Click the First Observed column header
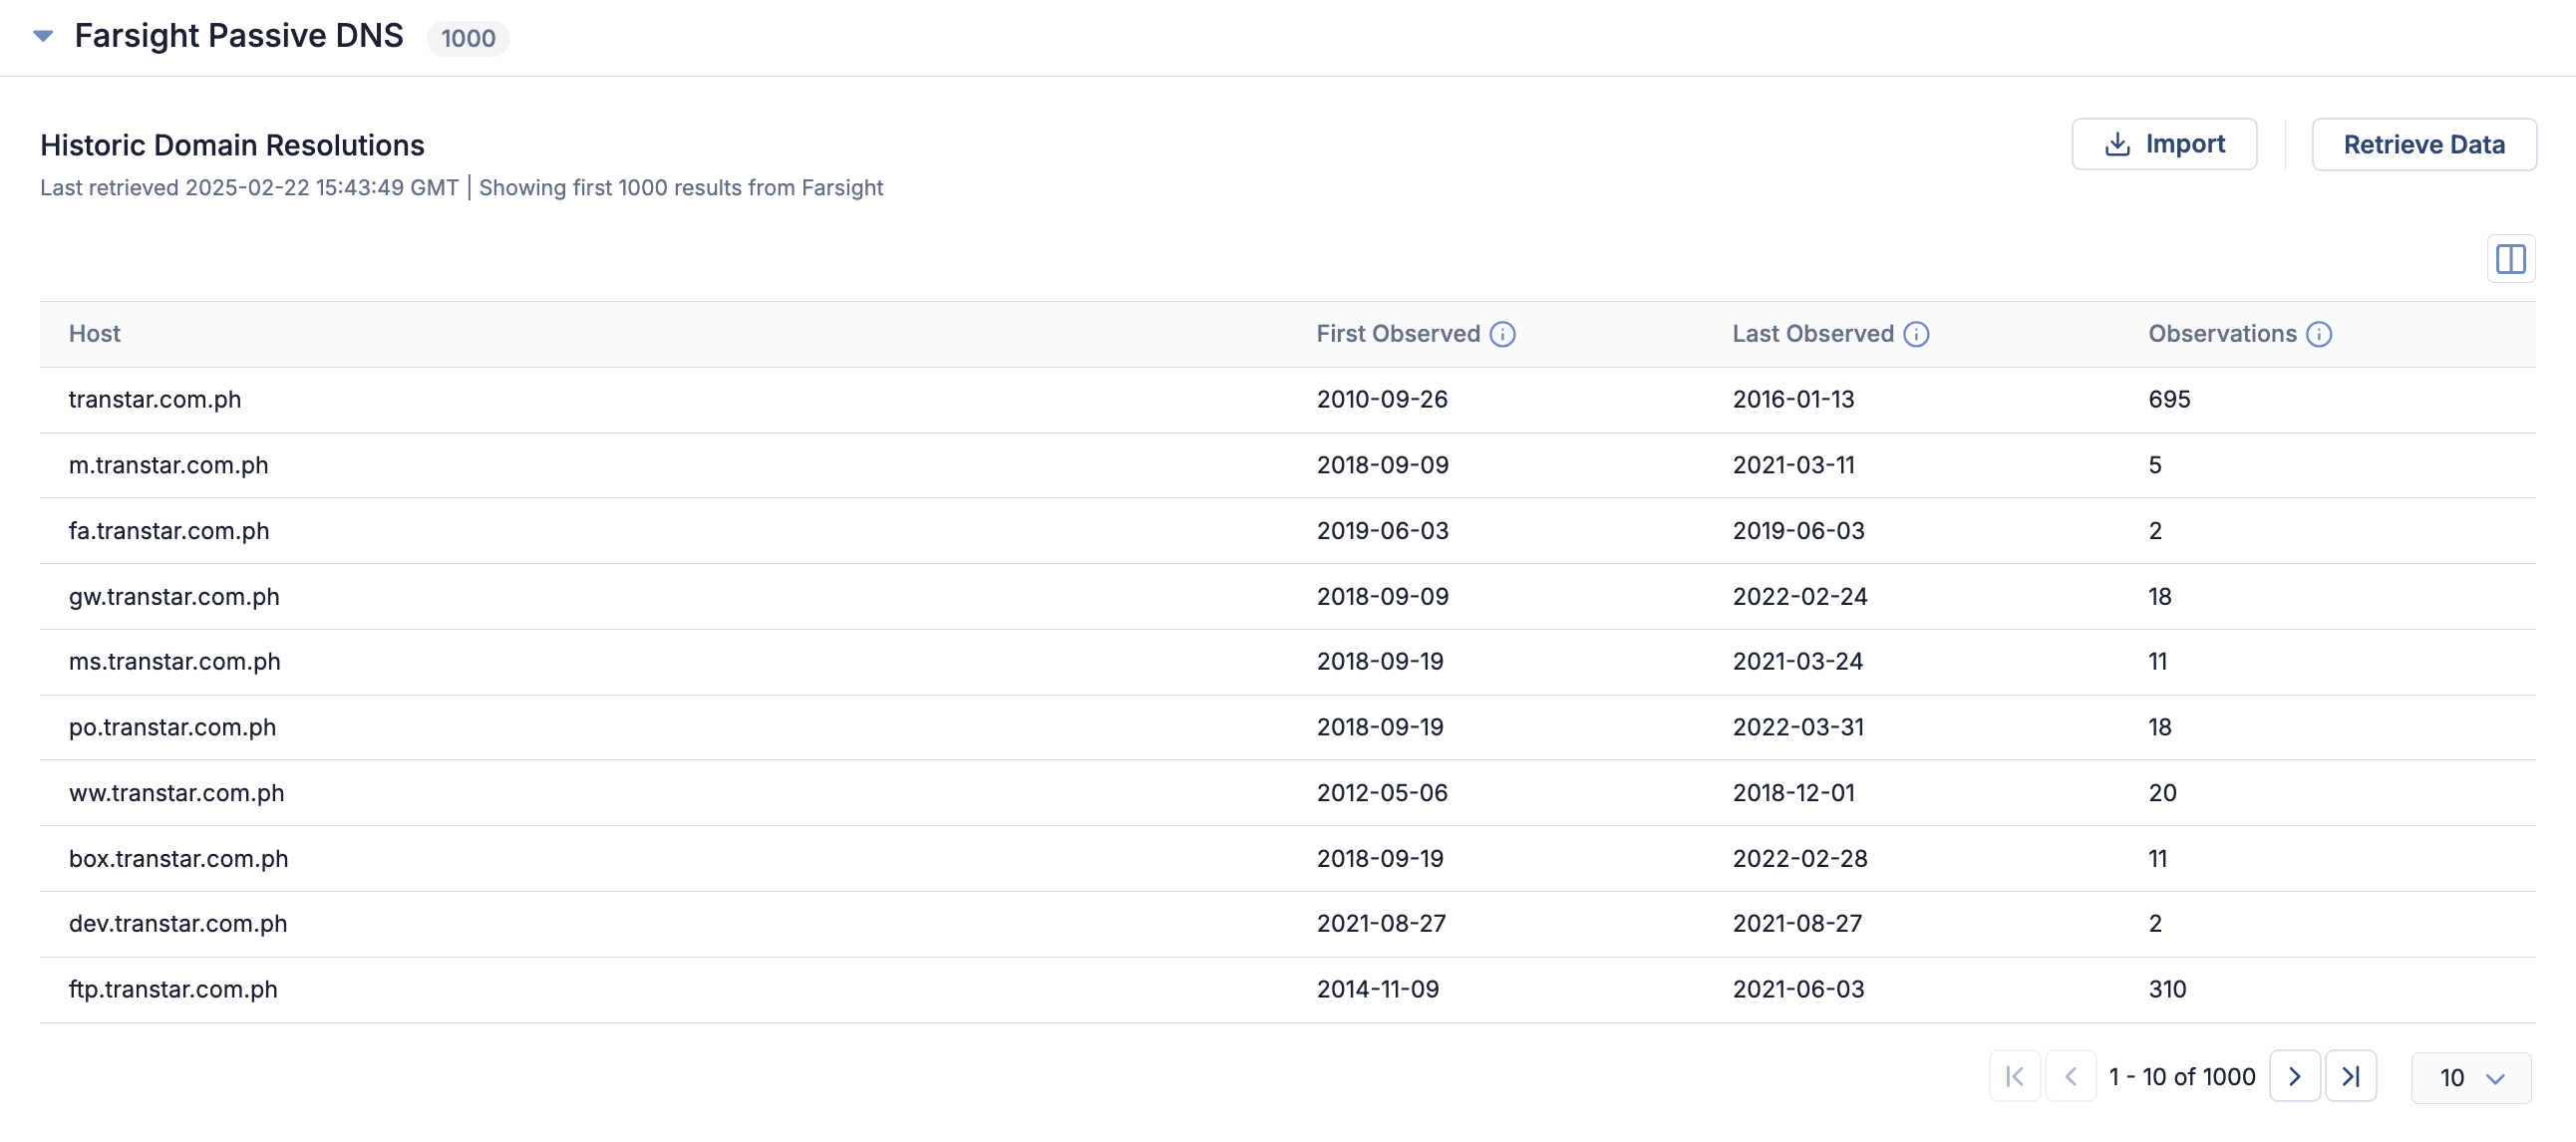The height and width of the screenshot is (1142, 2576). tap(1398, 334)
